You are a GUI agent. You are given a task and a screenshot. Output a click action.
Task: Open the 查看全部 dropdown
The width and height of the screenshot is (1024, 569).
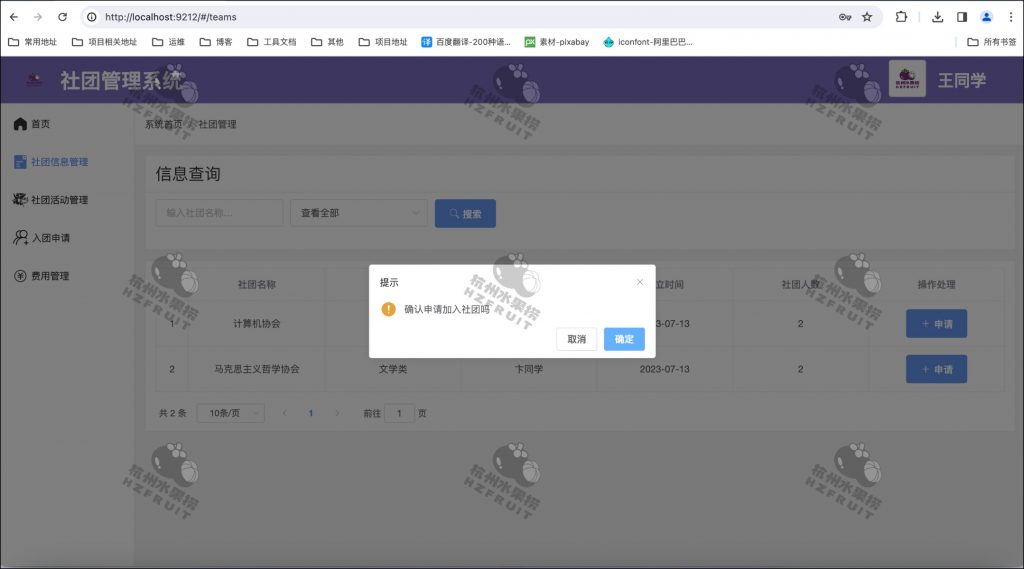coord(359,213)
